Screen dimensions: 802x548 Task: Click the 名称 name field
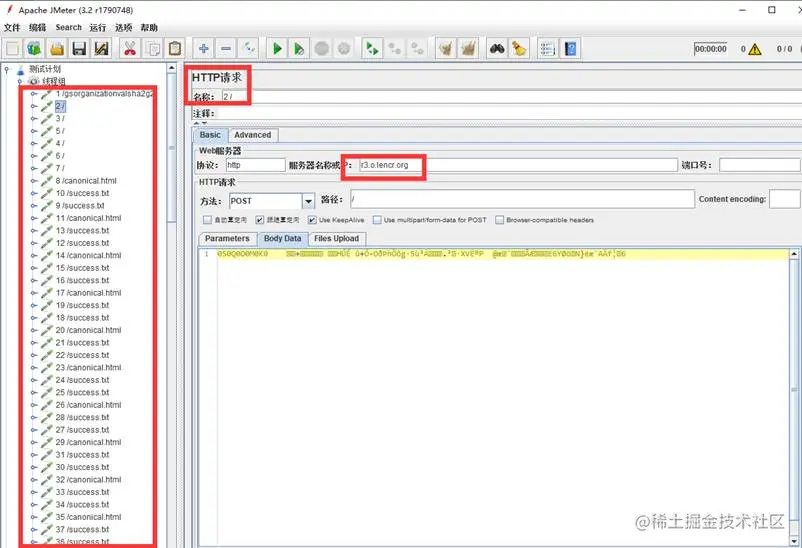tap(511, 96)
